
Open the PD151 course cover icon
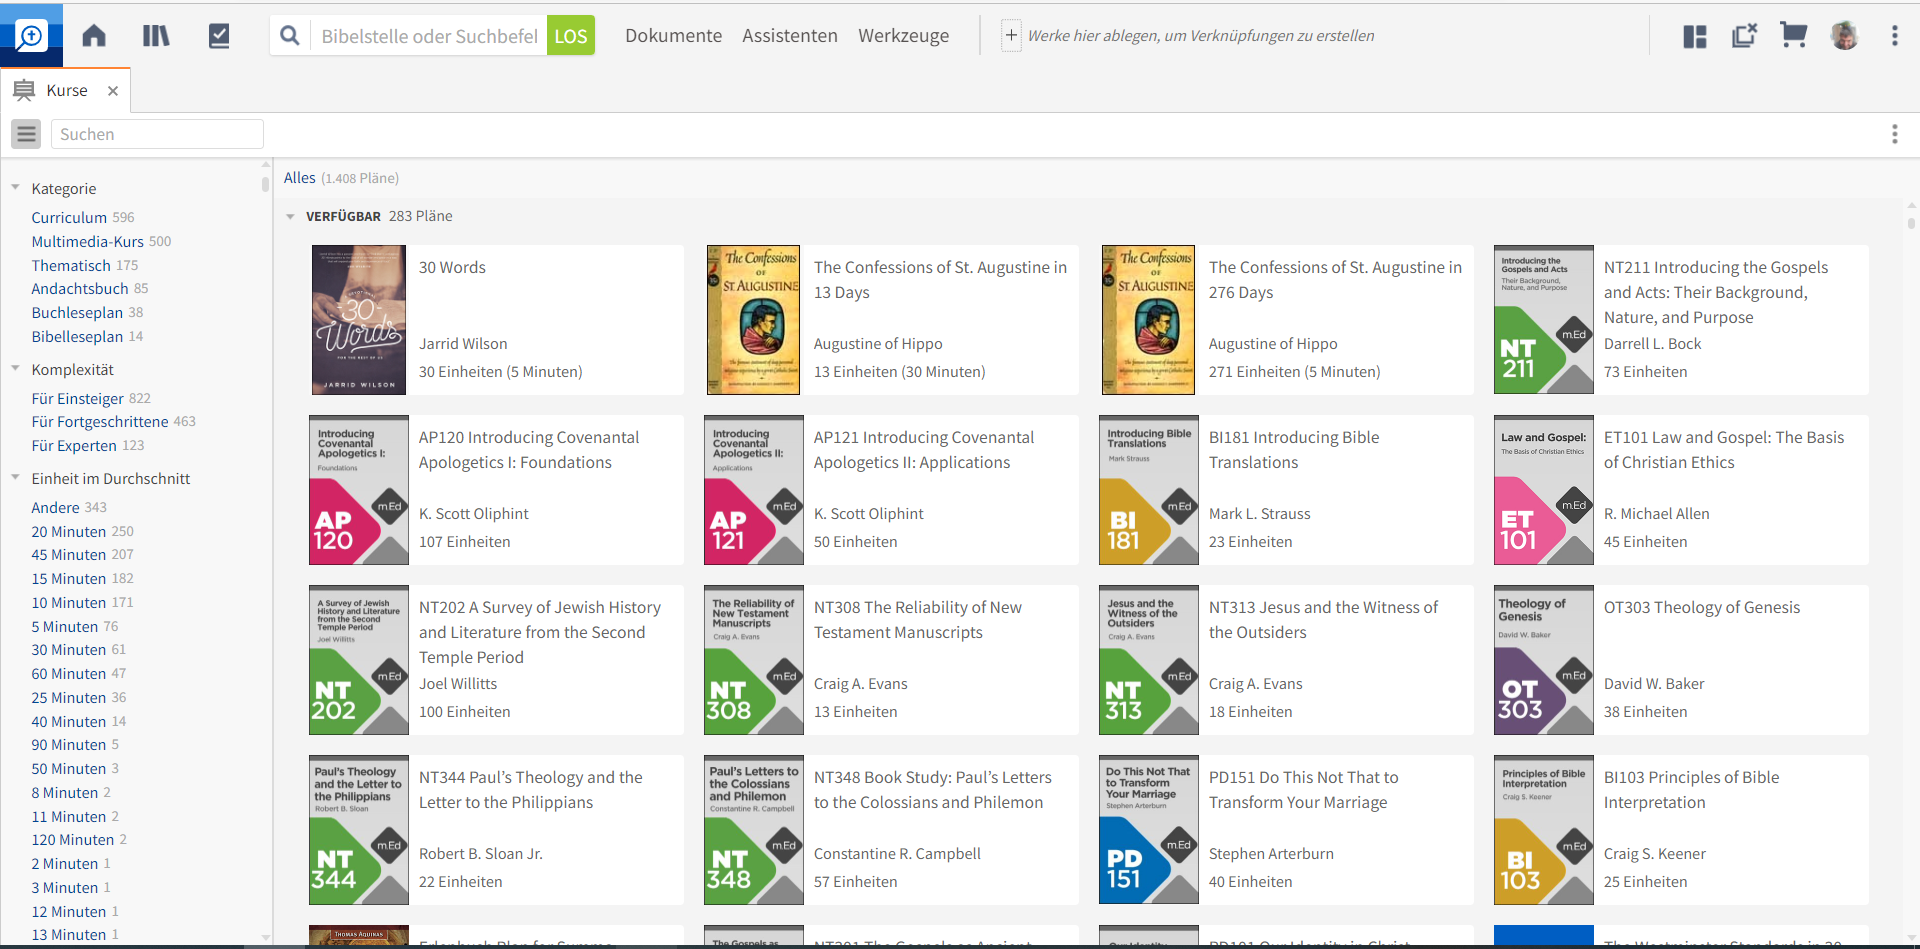coord(1149,830)
